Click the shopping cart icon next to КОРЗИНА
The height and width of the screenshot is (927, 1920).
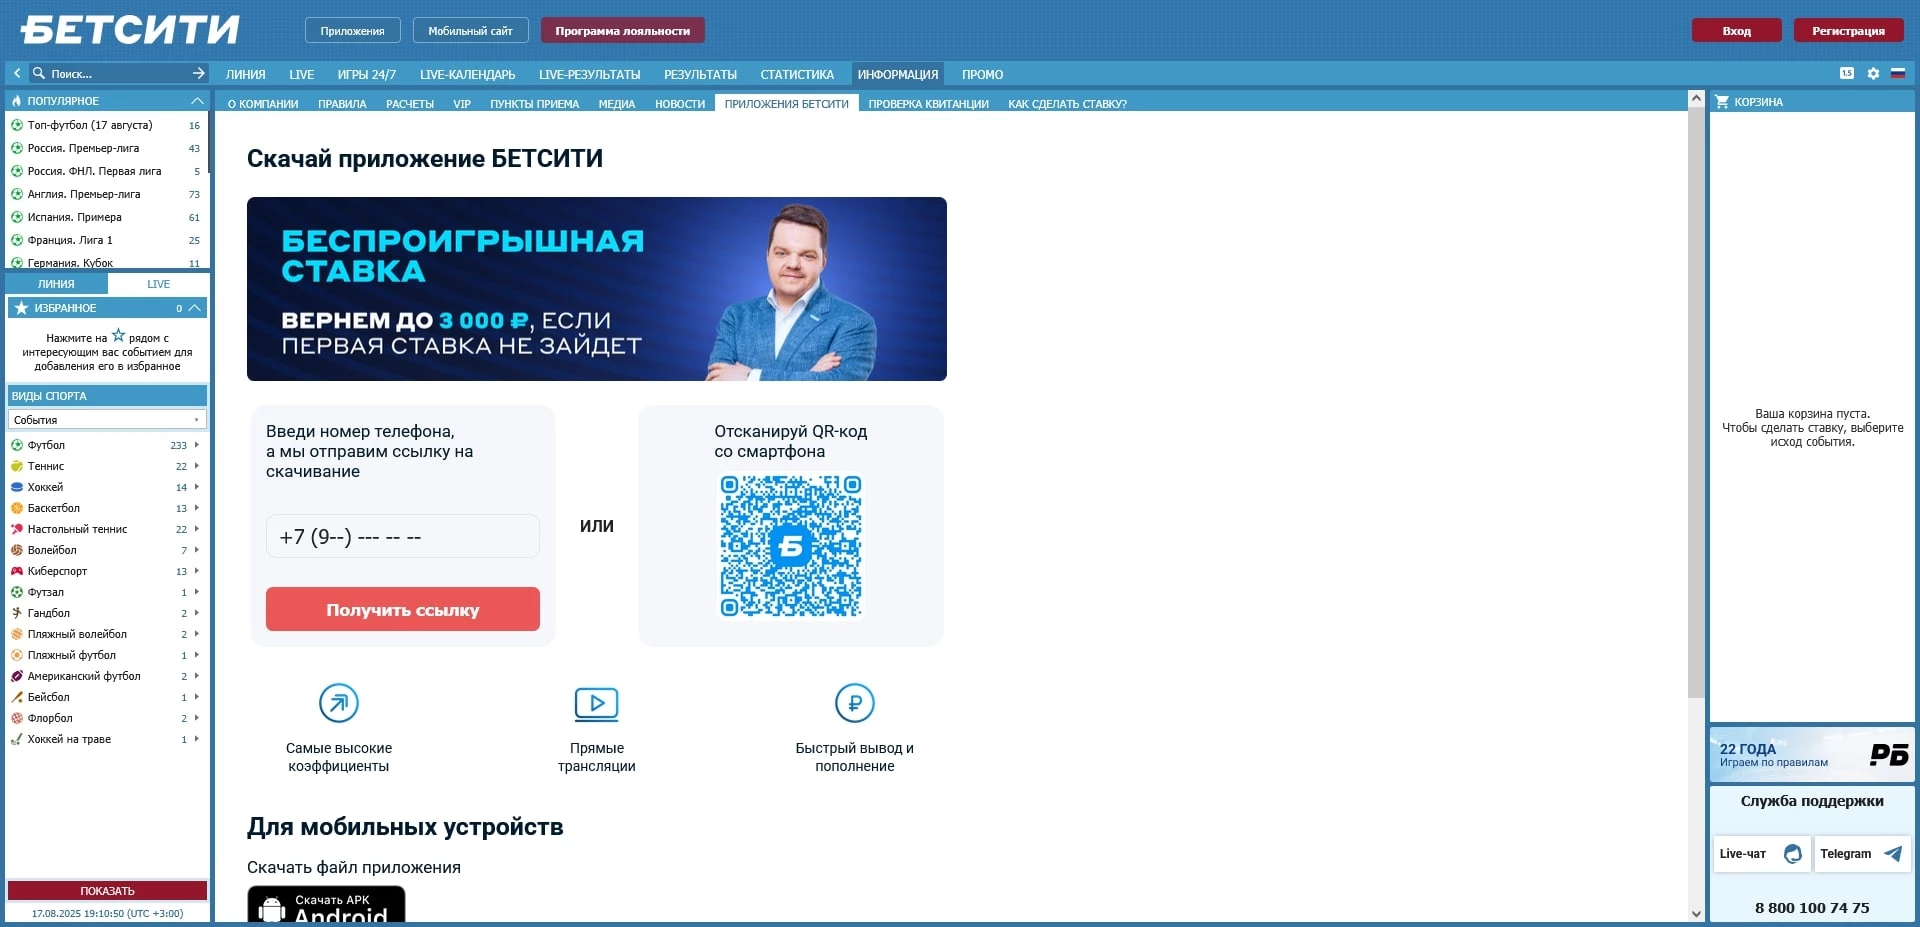[x=1722, y=101]
